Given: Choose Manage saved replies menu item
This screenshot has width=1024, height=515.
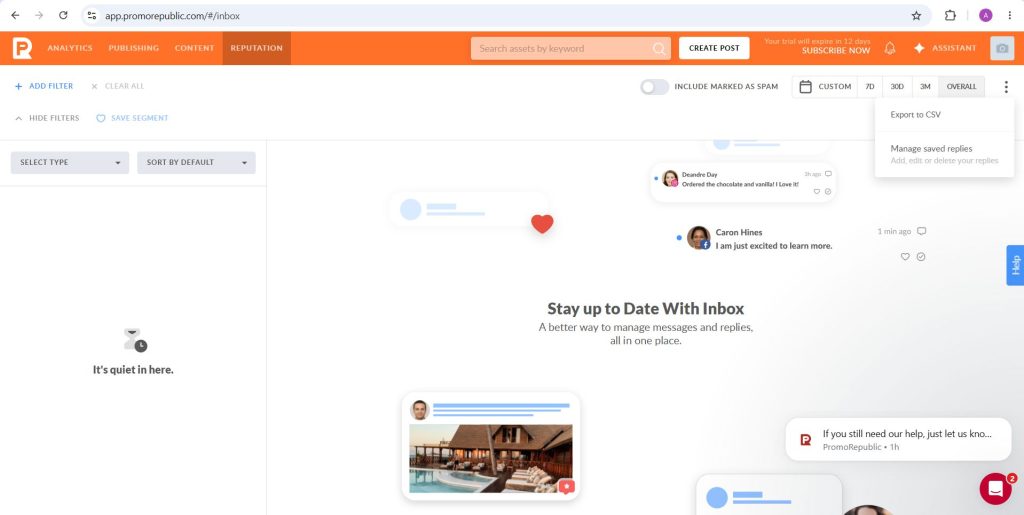Looking at the screenshot, I should pos(944,154).
